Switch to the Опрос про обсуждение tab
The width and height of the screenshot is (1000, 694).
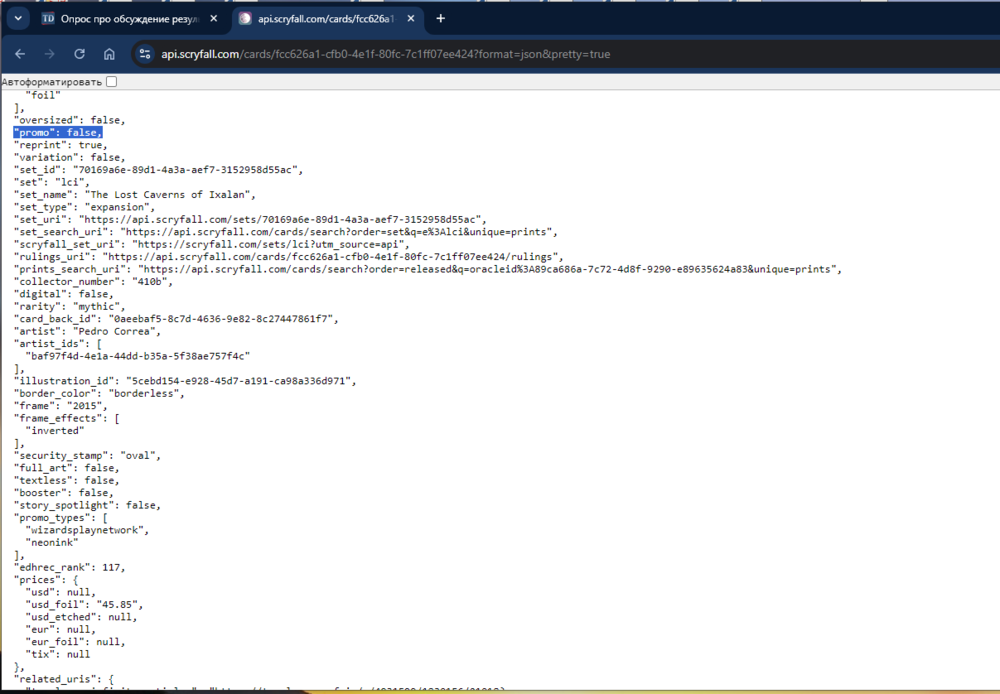(x=130, y=19)
